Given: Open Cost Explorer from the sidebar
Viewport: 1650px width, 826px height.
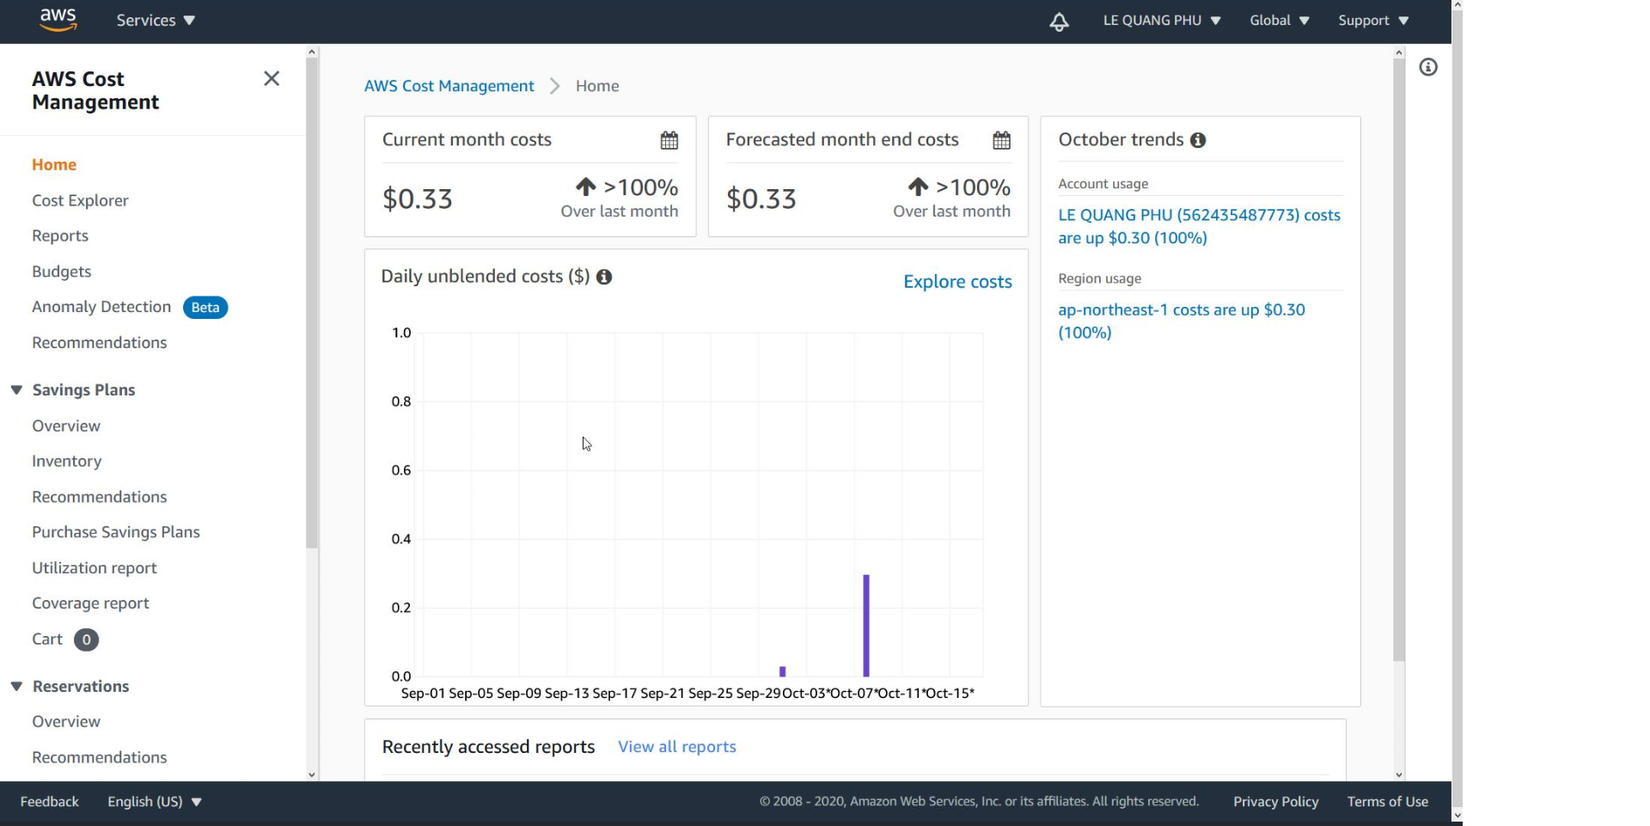Looking at the screenshot, I should pos(80,200).
